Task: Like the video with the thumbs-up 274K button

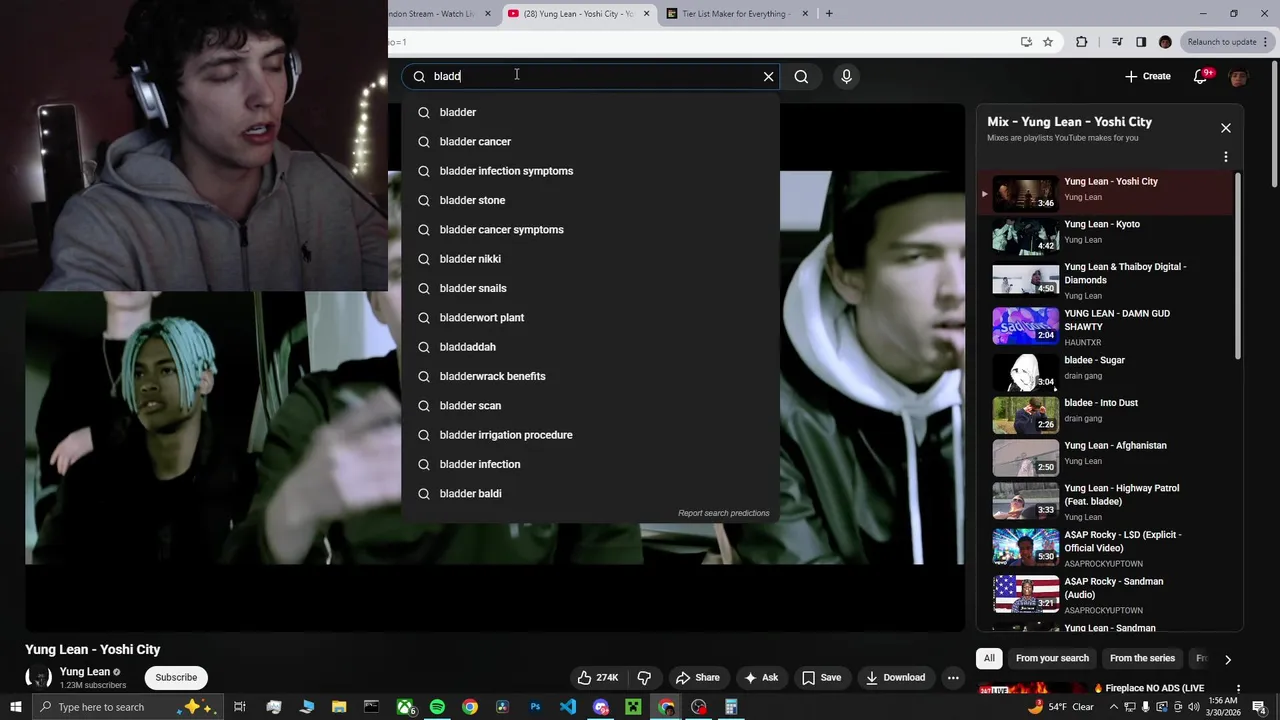Action: coord(597,677)
